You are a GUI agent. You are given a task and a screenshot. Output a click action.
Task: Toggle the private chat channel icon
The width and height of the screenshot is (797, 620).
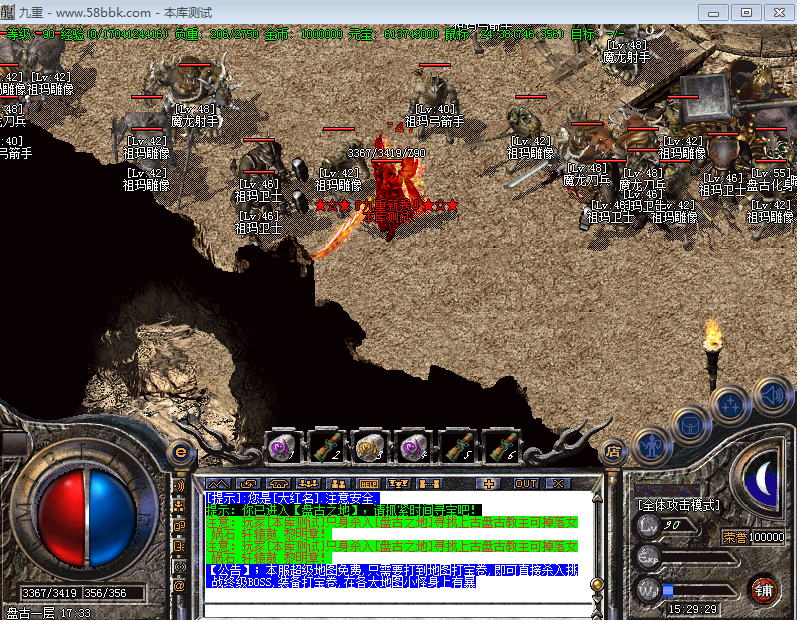pyautogui.click(x=179, y=526)
